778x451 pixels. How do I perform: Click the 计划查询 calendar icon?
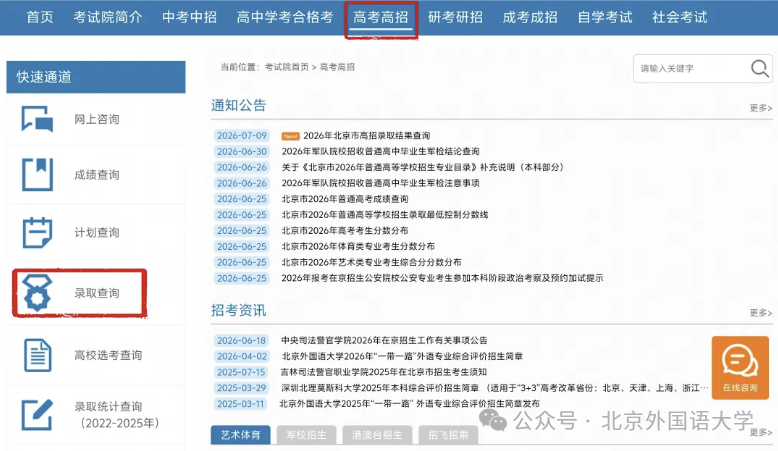(37, 232)
